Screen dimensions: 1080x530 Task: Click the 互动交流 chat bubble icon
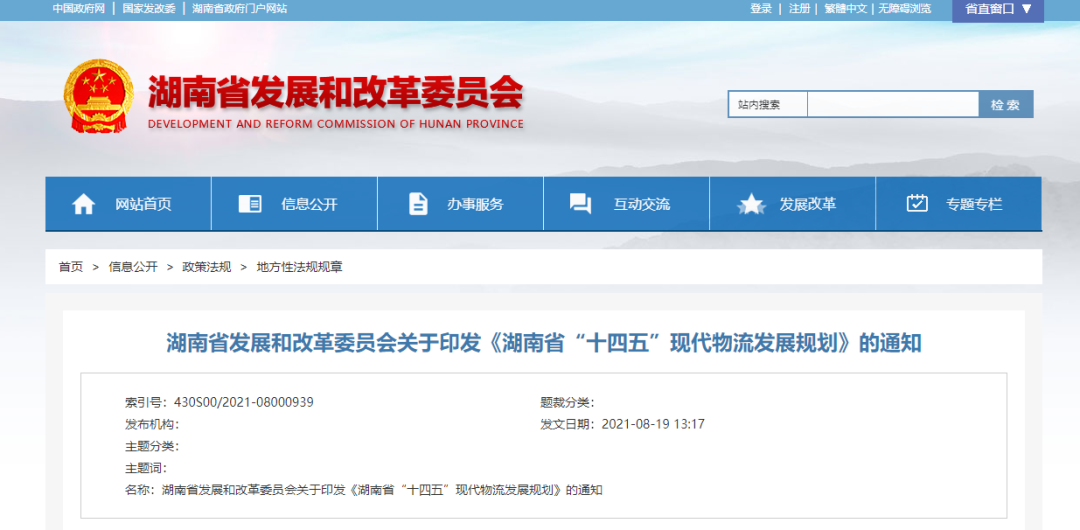pos(580,204)
